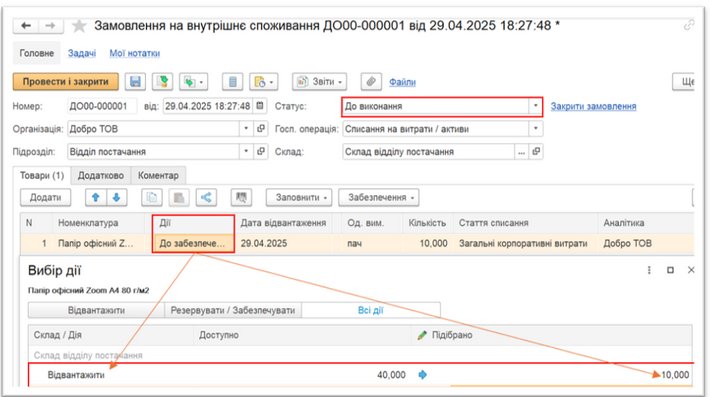Open barcode search icon in goods toolbar
This screenshot has height=397, width=710.
tap(241, 197)
